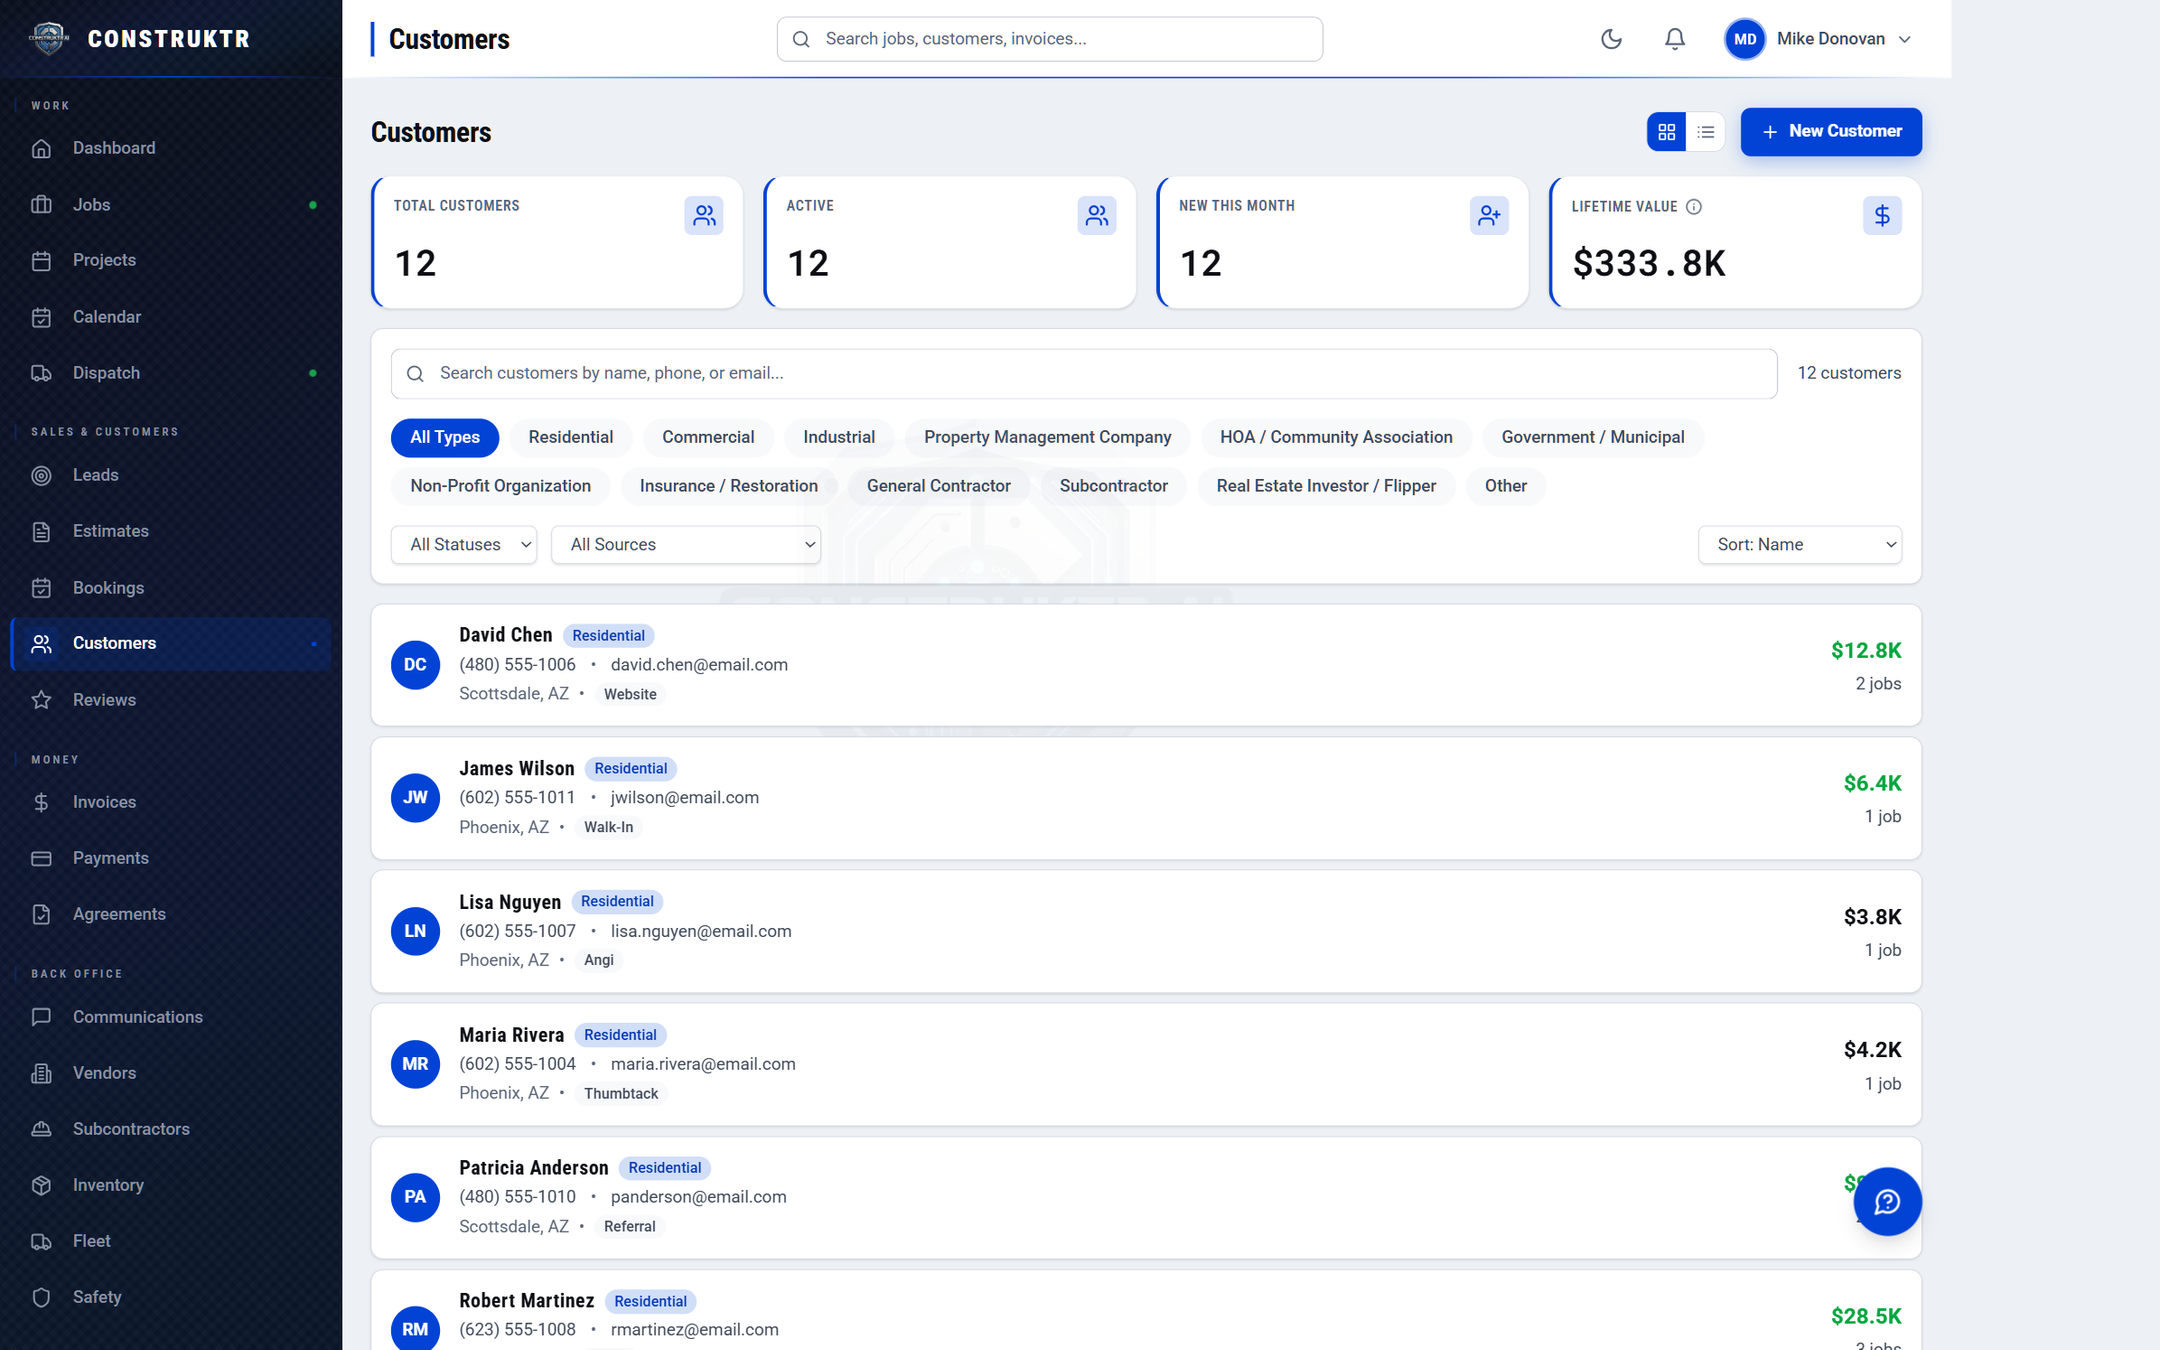The width and height of the screenshot is (2160, 1350).
Task: Open David Chen customer card
Action: coord(1146,665)
